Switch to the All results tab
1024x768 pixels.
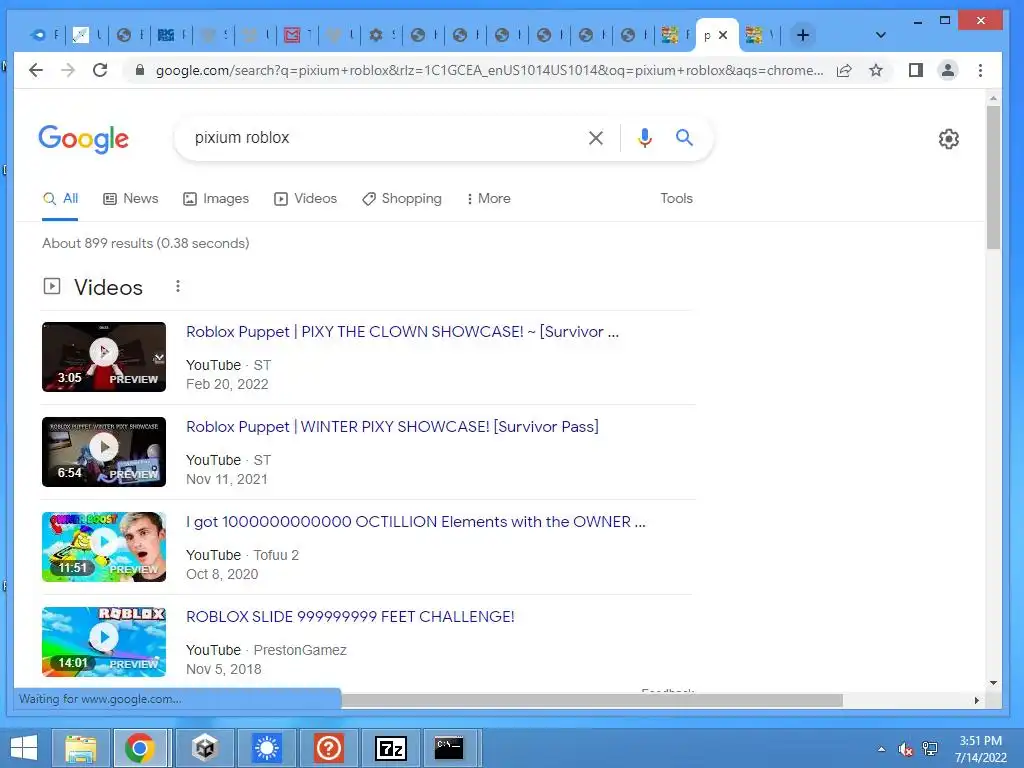60,199
